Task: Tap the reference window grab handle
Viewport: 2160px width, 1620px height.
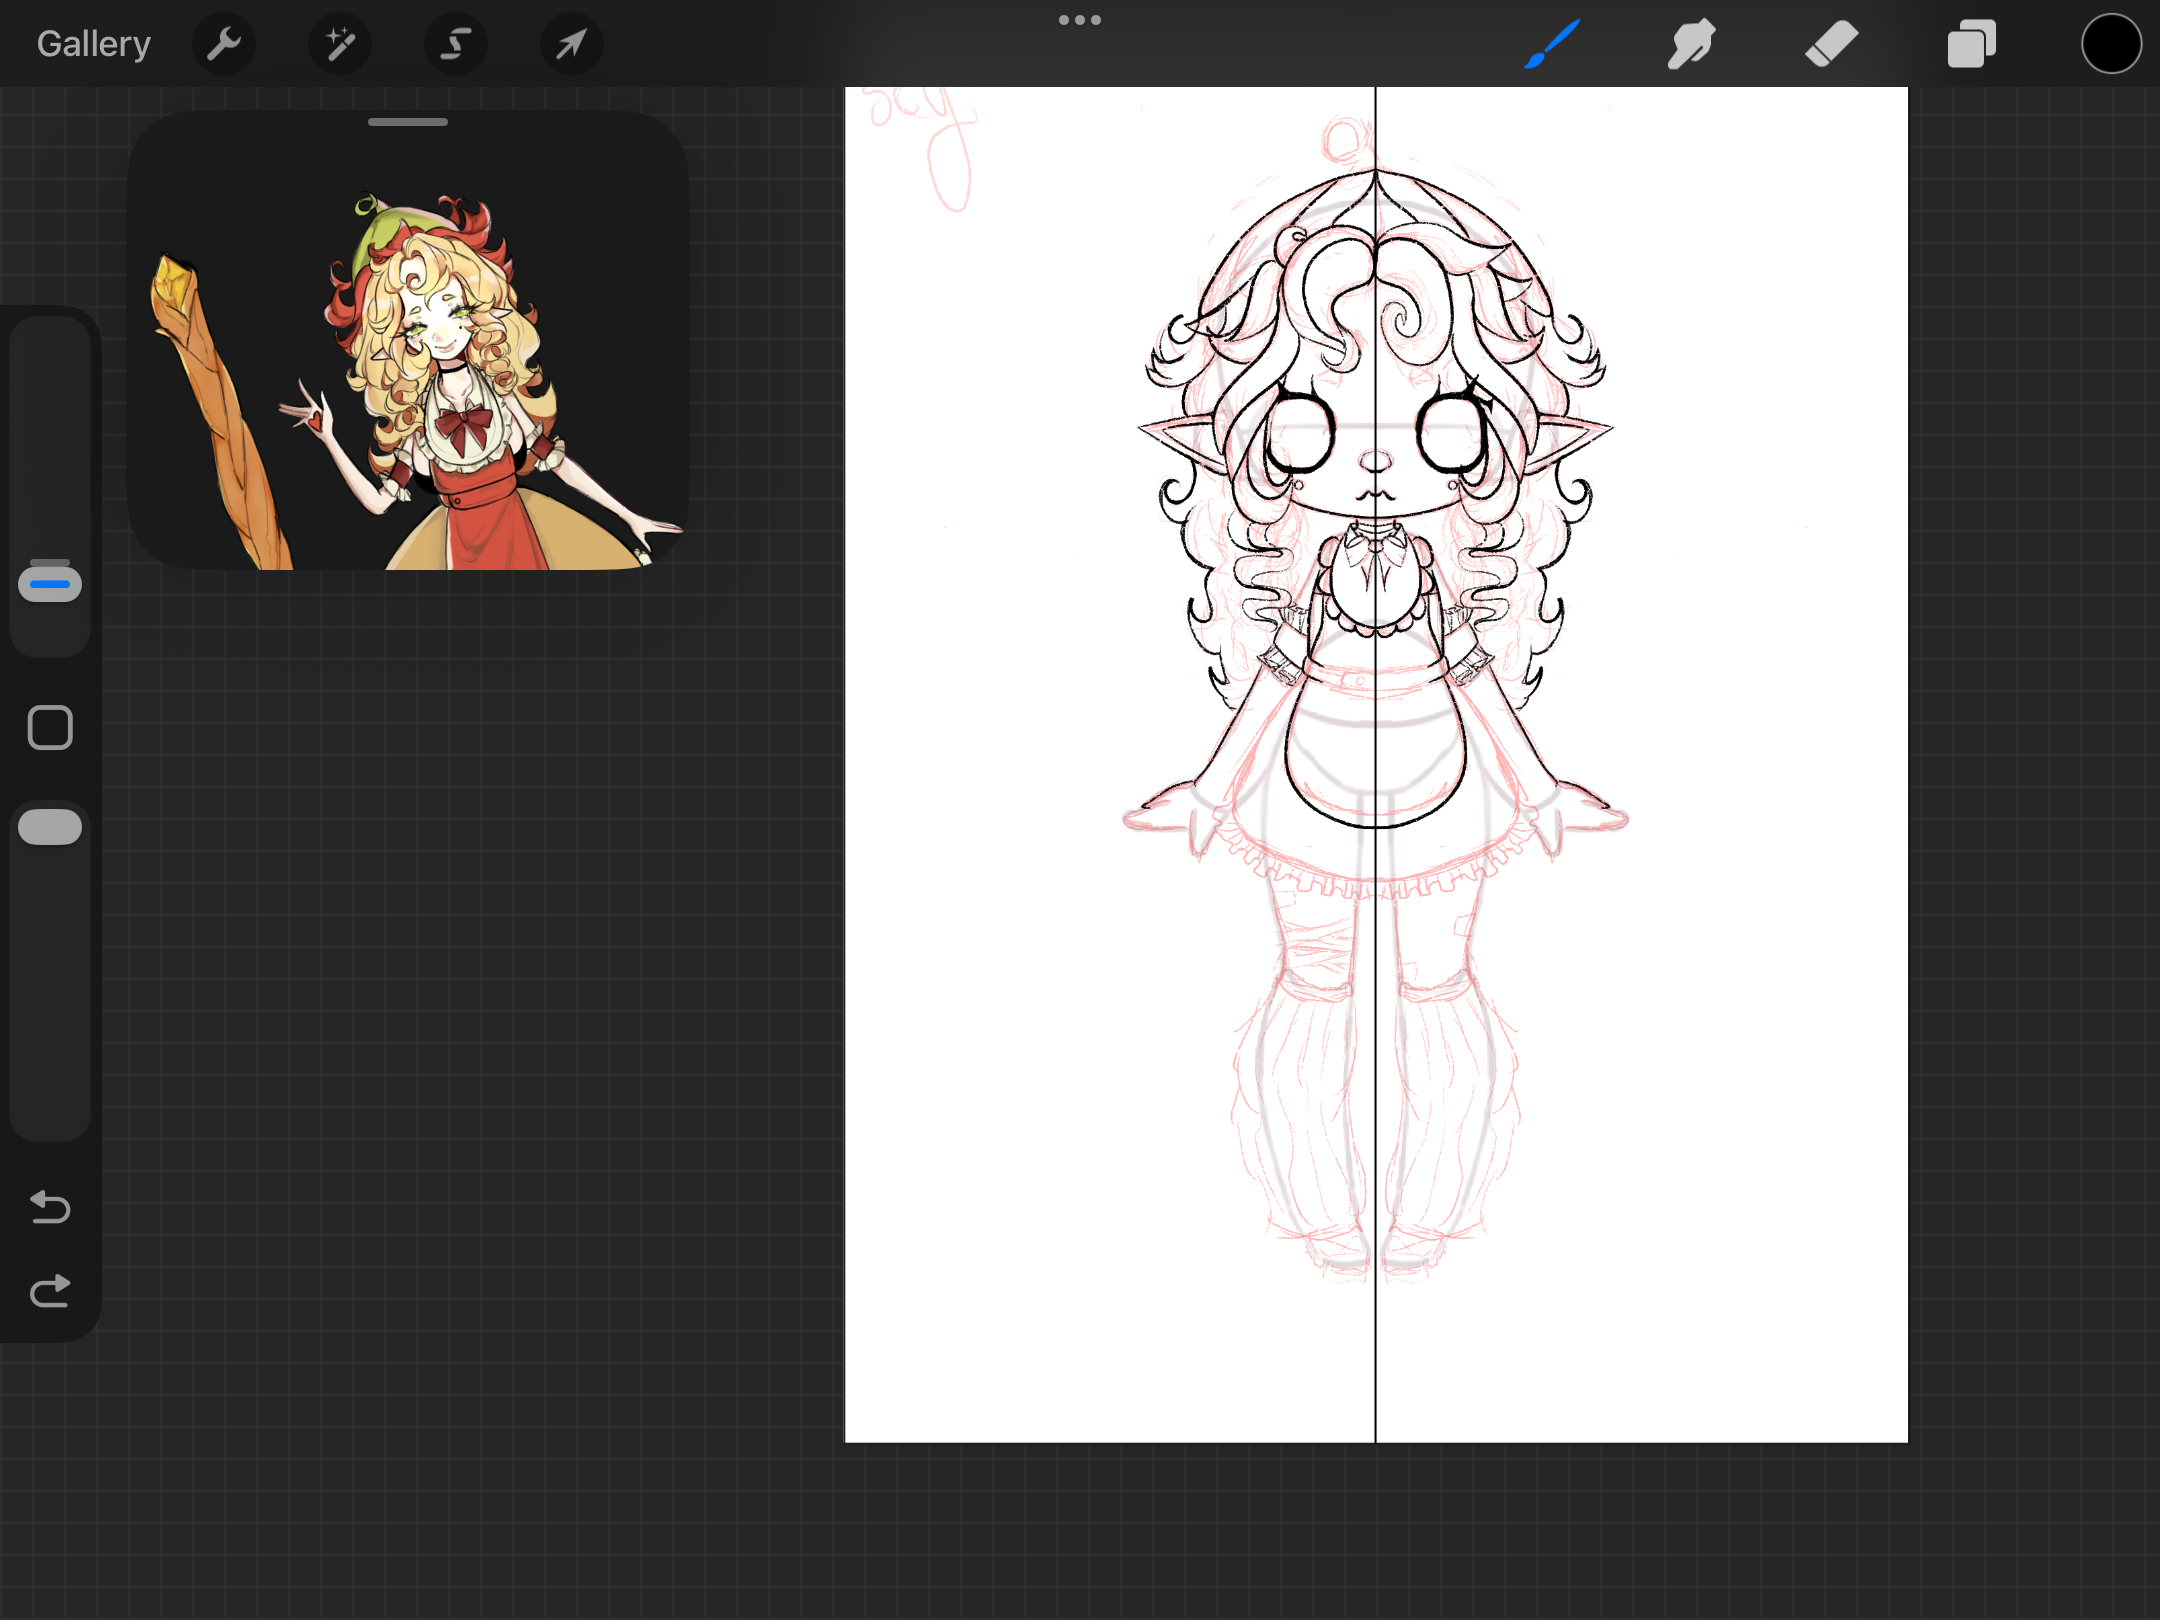Action: [408, 122]
